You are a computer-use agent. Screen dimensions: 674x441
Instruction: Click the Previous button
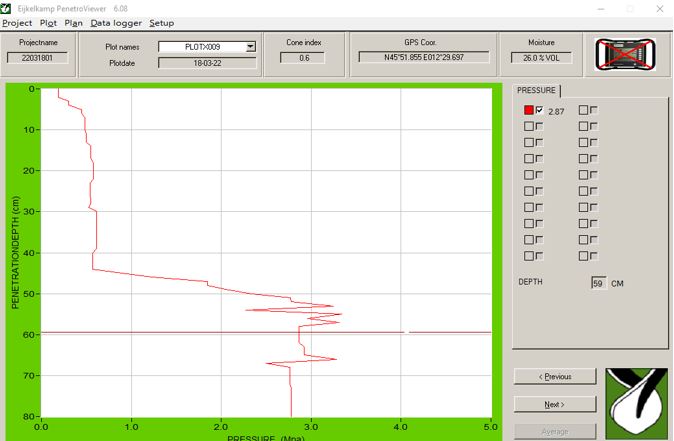[x=555, y=377]
